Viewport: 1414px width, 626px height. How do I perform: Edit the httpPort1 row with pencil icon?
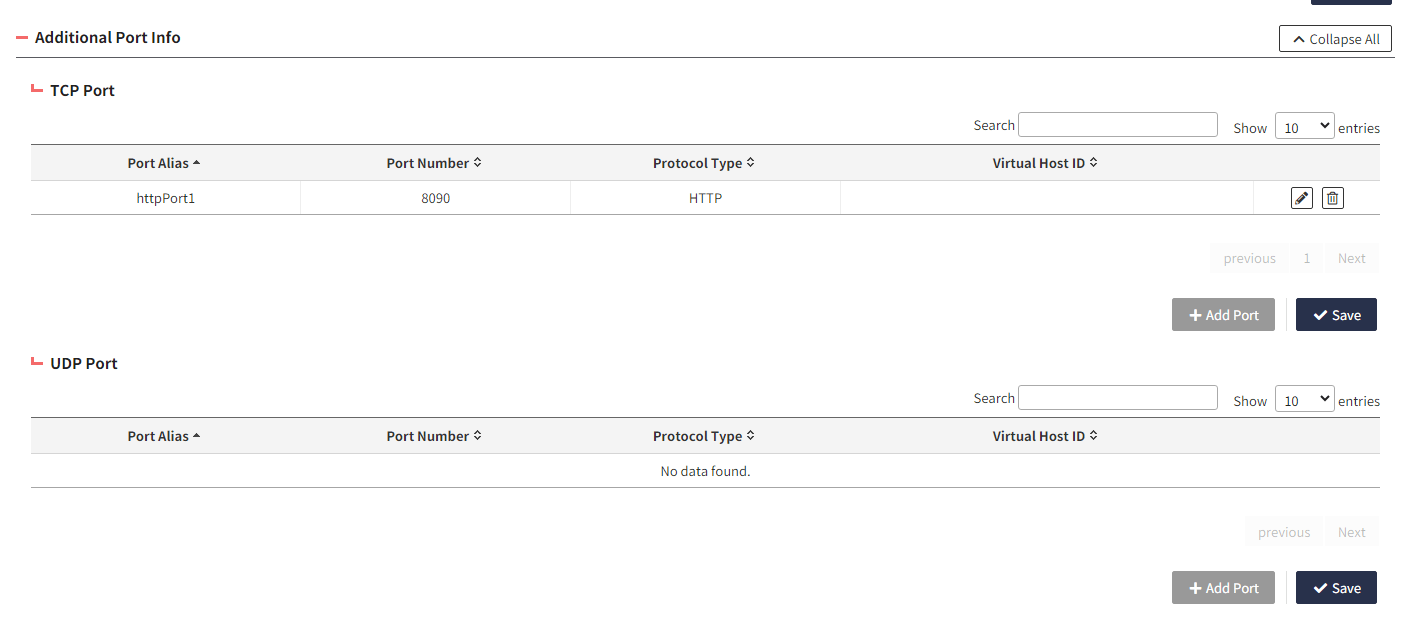point(1301,198)
